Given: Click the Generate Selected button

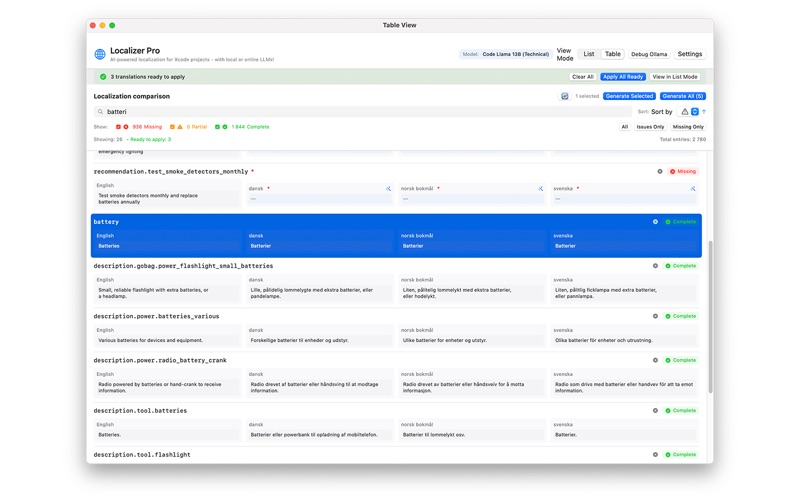Looking at the screenshot, I should point(629,96).
